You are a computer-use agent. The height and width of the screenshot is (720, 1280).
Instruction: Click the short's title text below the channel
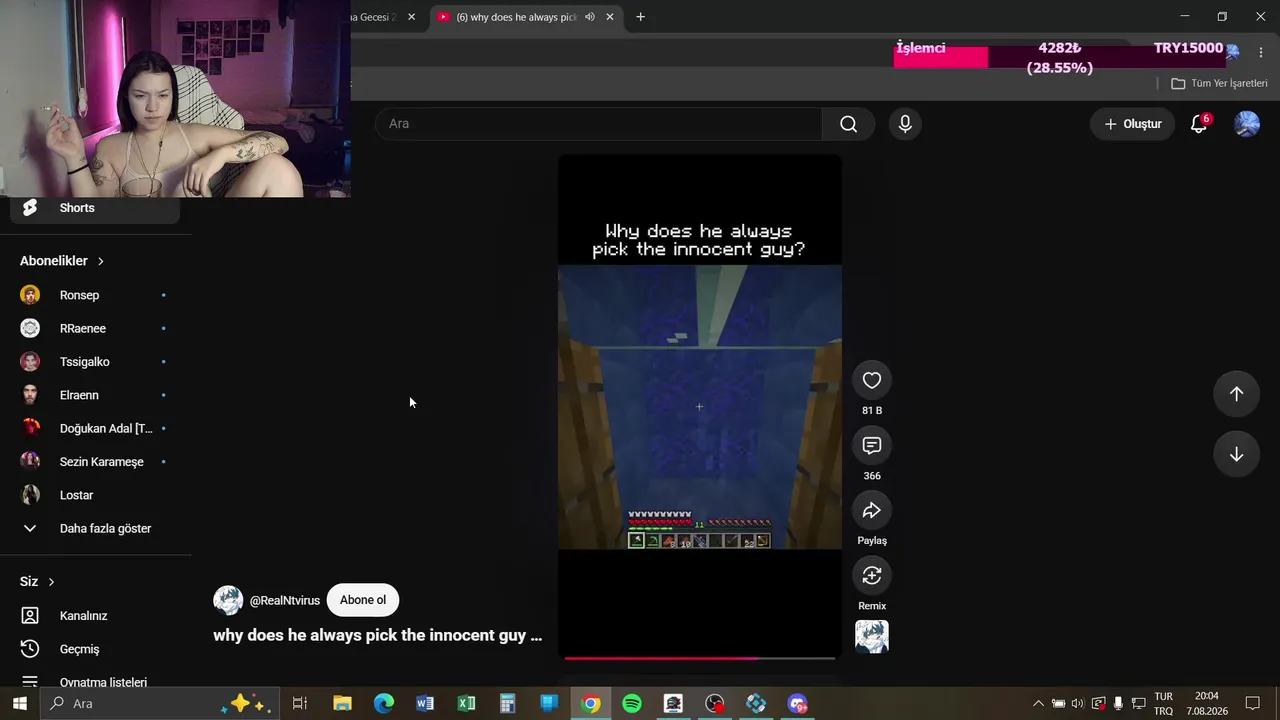(x=378, y=636)
